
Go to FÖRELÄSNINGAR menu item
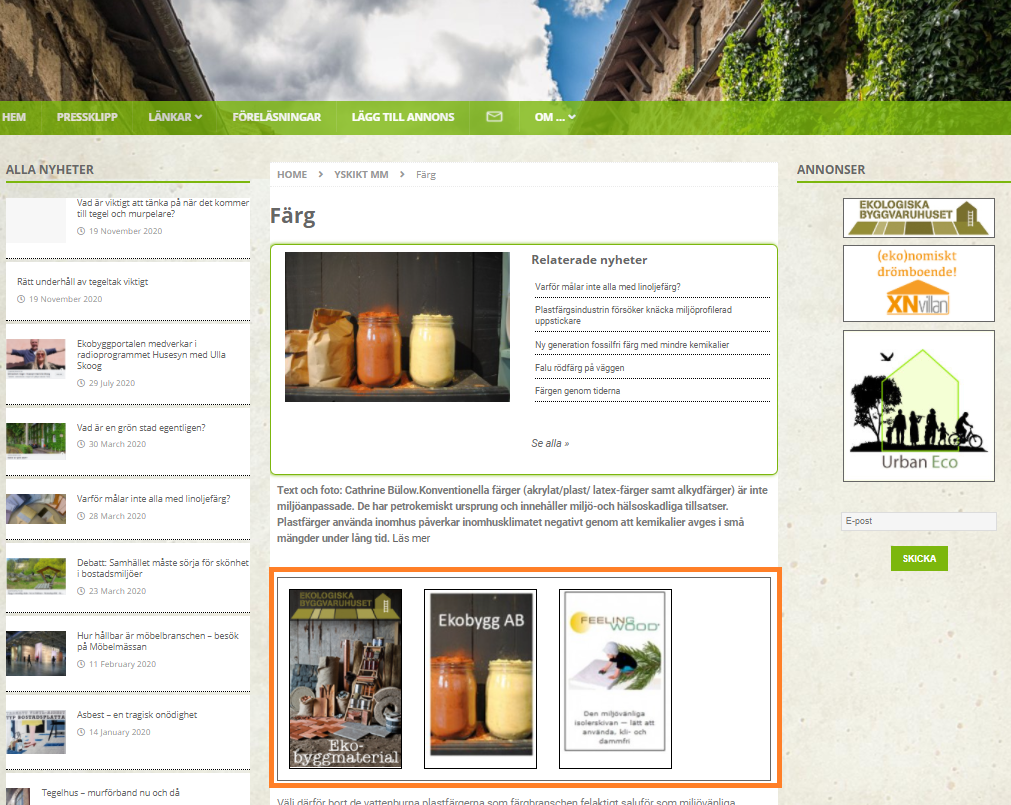tap(277, 117)
